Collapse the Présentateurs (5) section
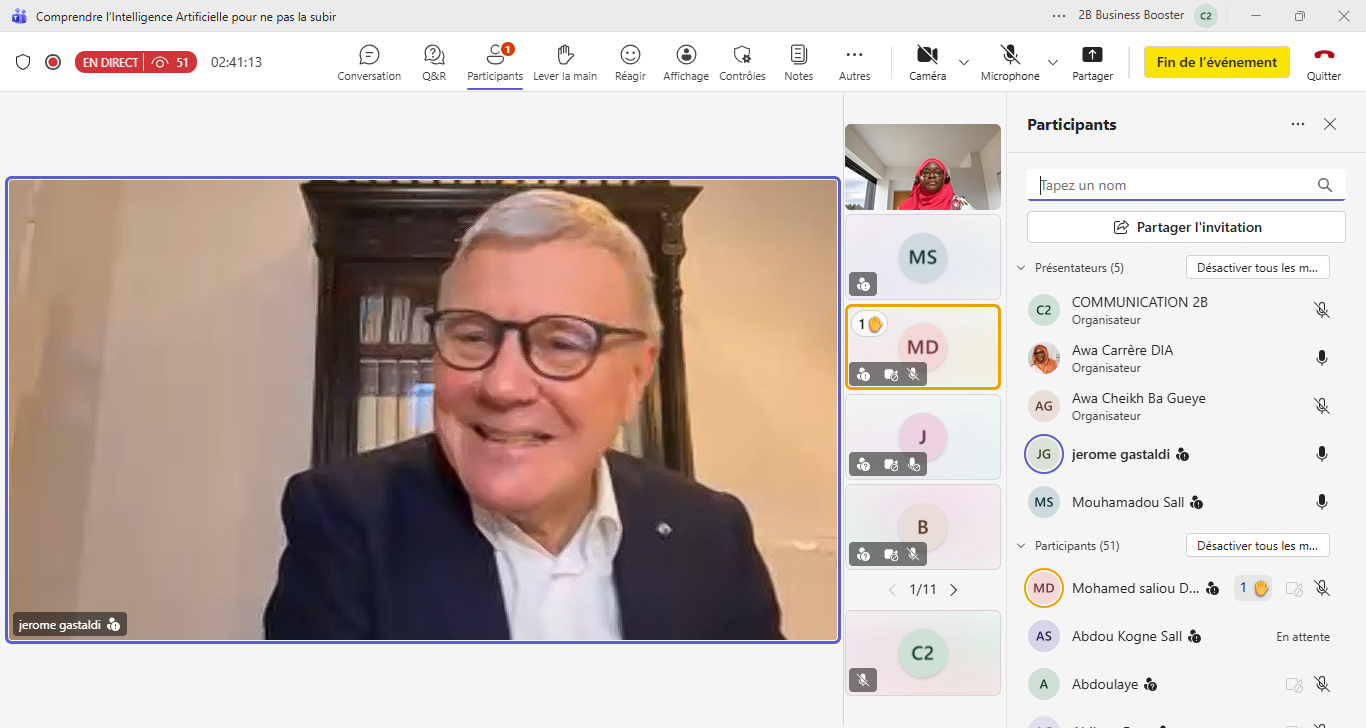The height and width of the screenshot is (728, 1366). [1021, 268]
